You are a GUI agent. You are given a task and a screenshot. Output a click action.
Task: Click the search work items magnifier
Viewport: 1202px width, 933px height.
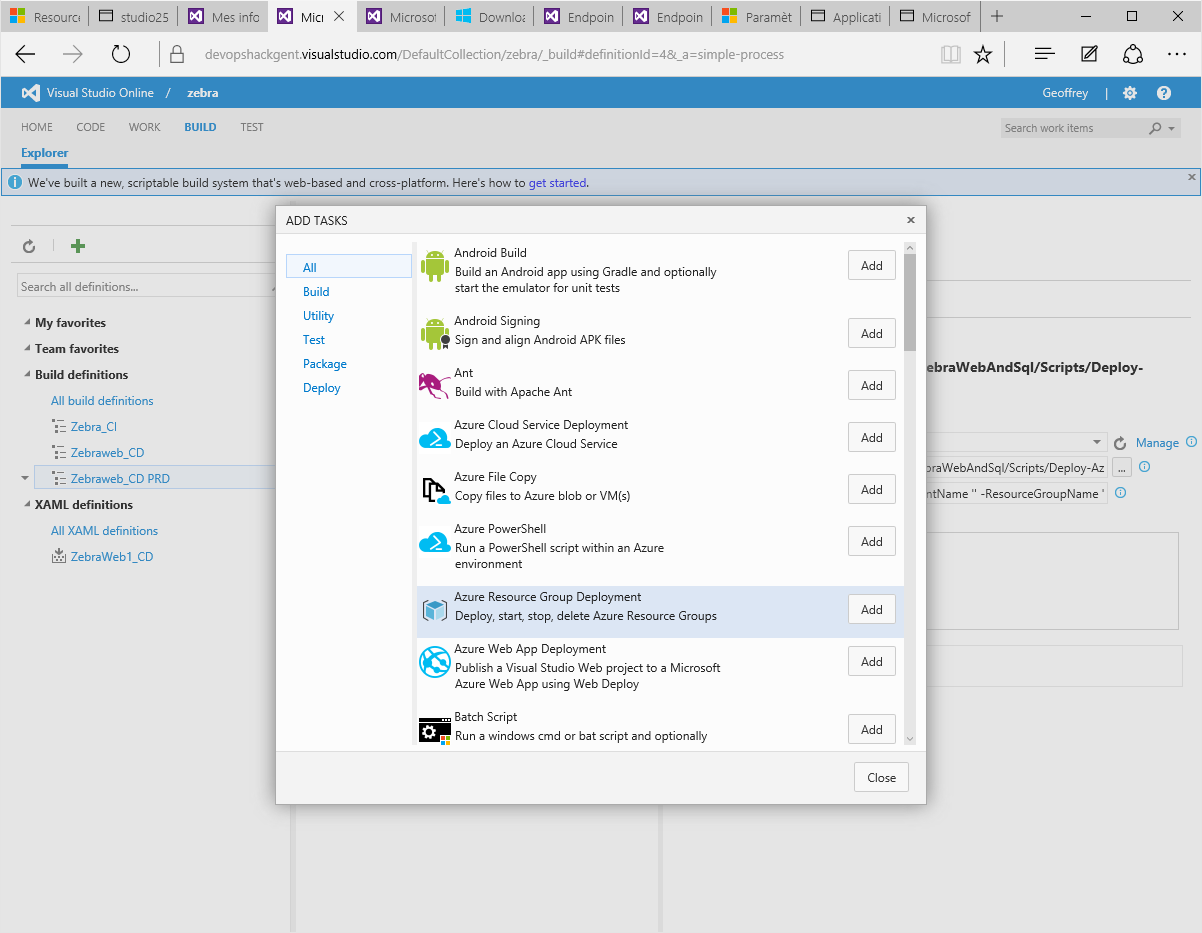tap(1155, 128)
